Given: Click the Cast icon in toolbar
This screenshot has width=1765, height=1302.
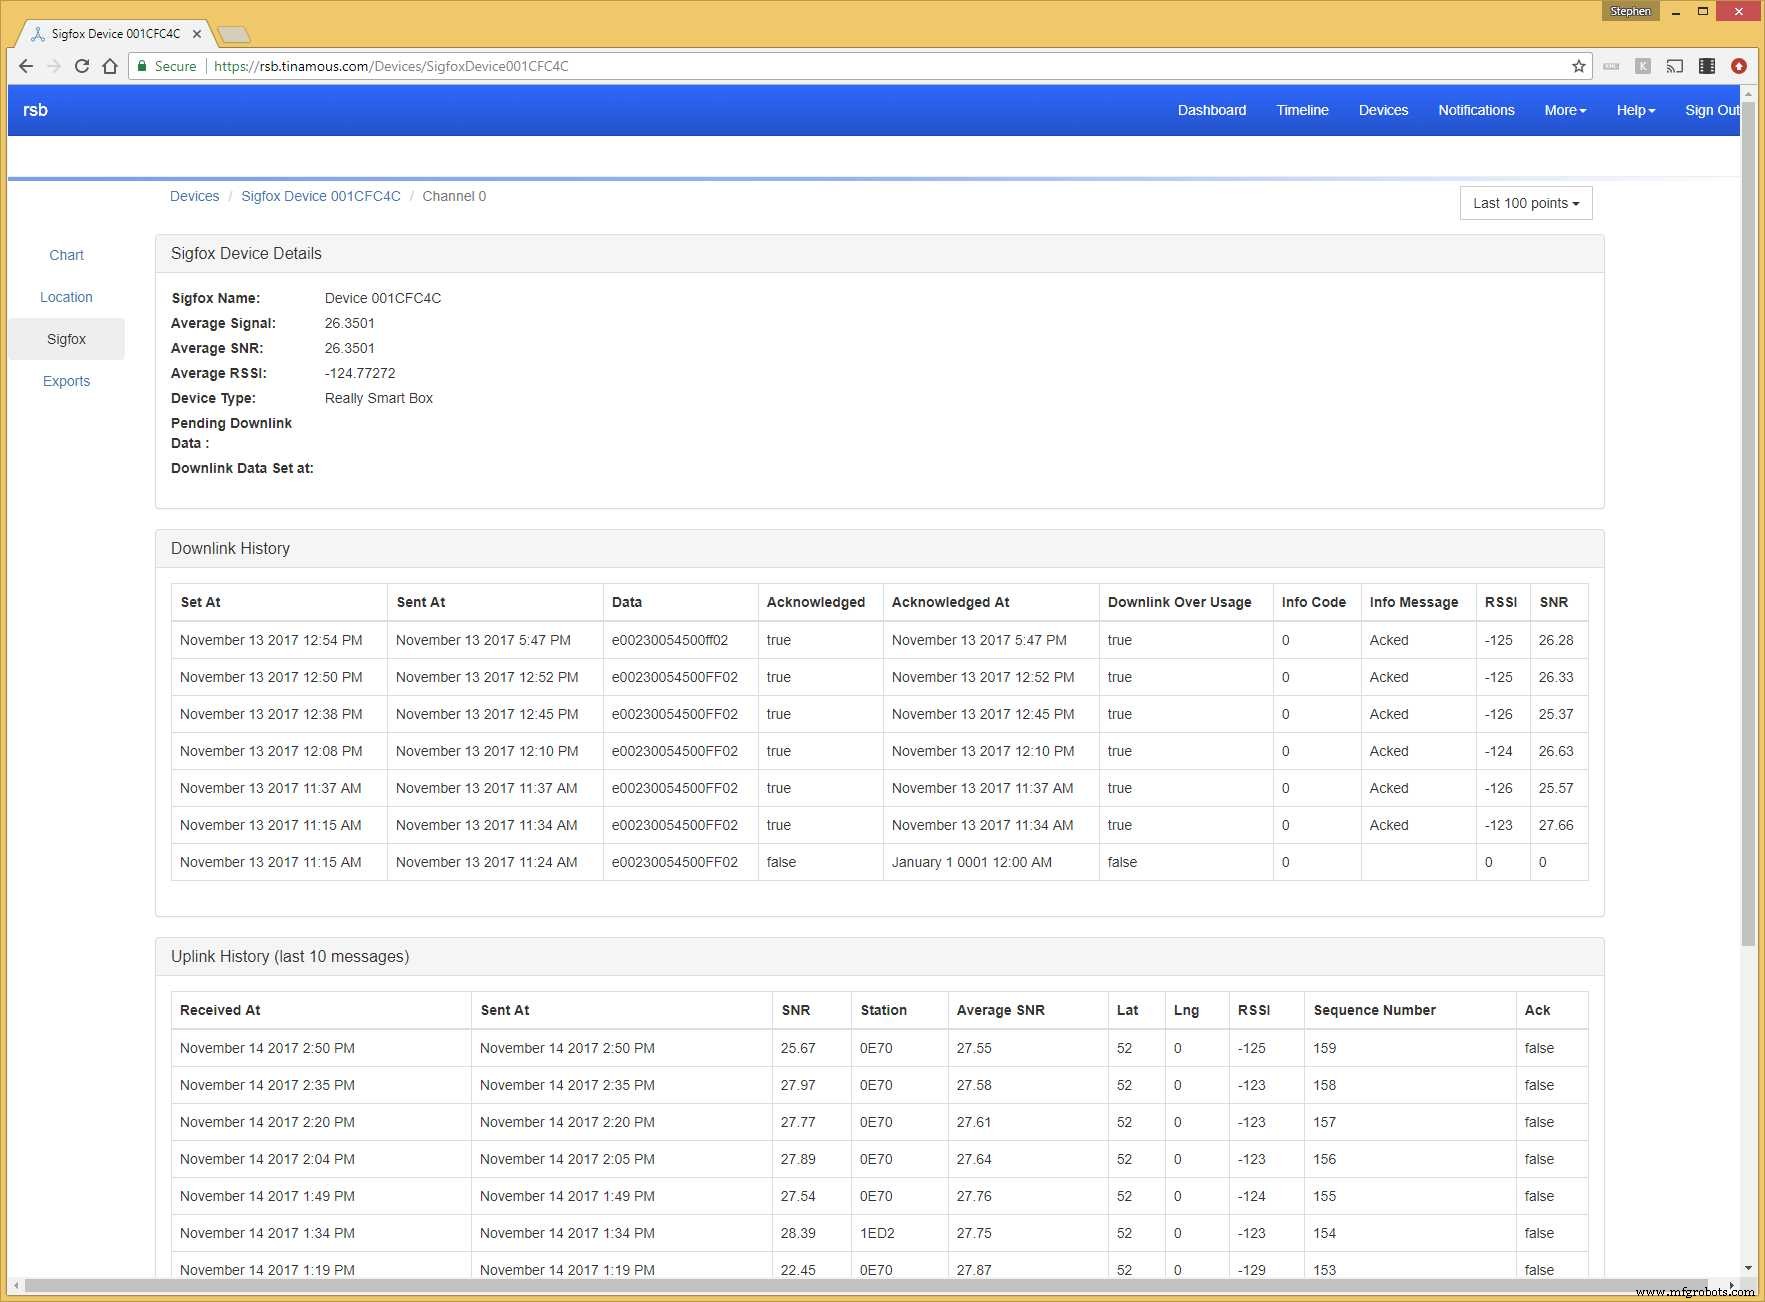Looking at the screenshot, I should [x=1675, y=66].
